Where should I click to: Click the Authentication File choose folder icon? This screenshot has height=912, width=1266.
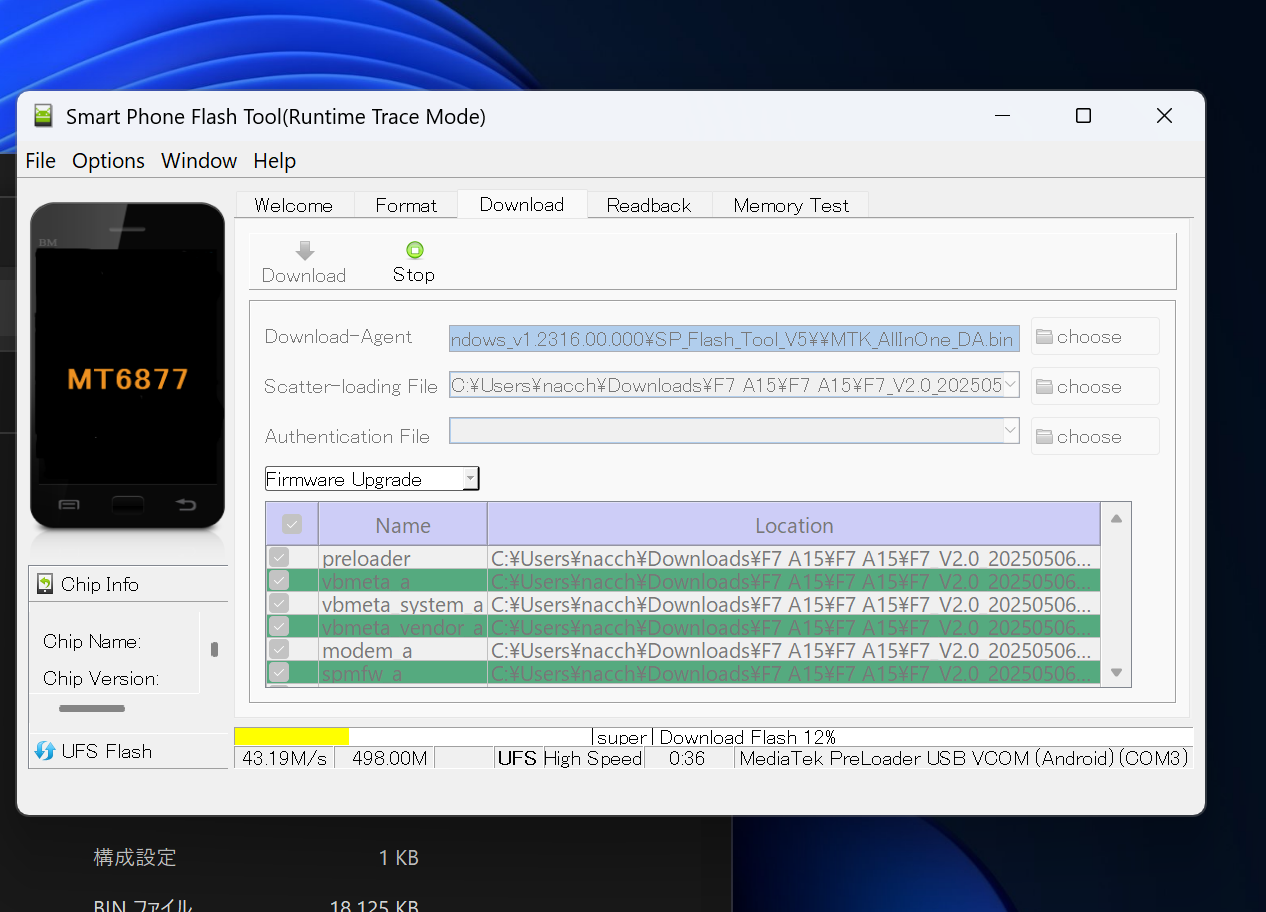[x=1044, y=437]
